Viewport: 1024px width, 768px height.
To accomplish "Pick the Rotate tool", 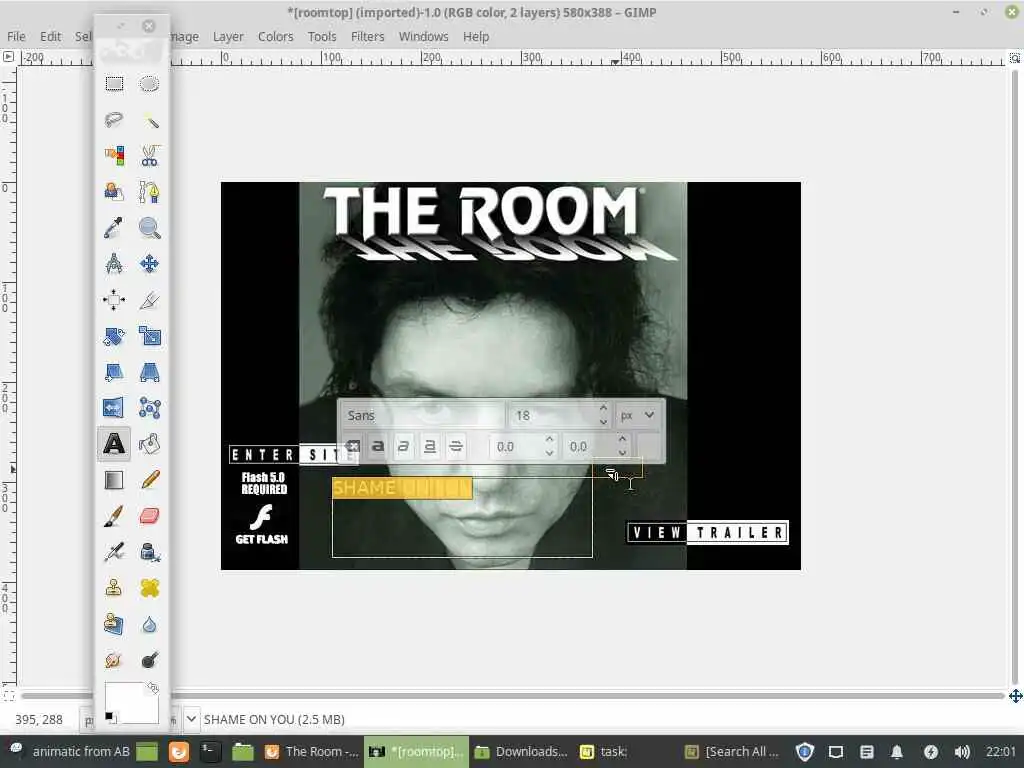I will [x=114, y=336].
